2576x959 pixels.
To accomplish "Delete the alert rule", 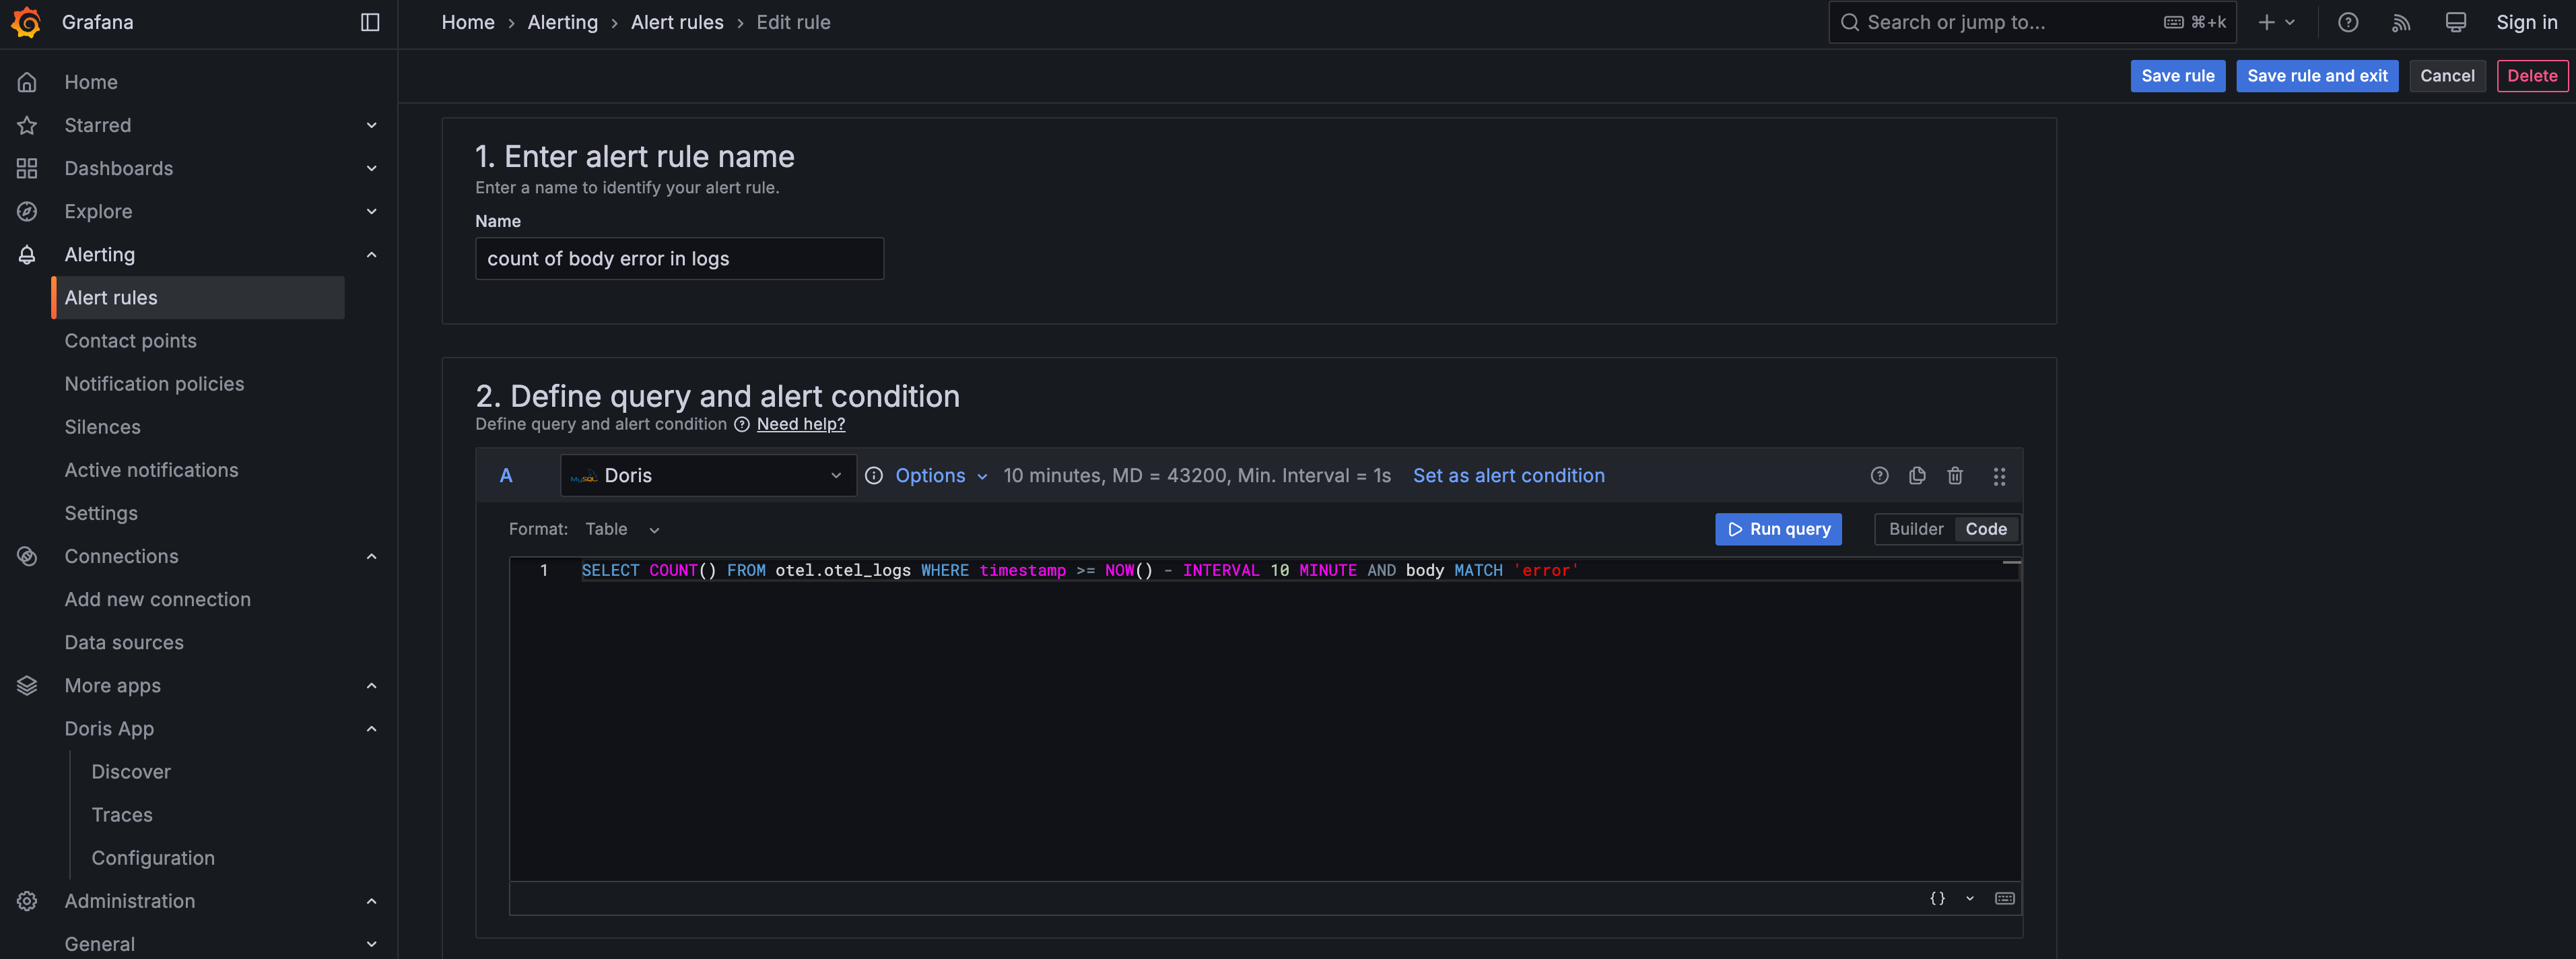I will [x=2532, y=76].
